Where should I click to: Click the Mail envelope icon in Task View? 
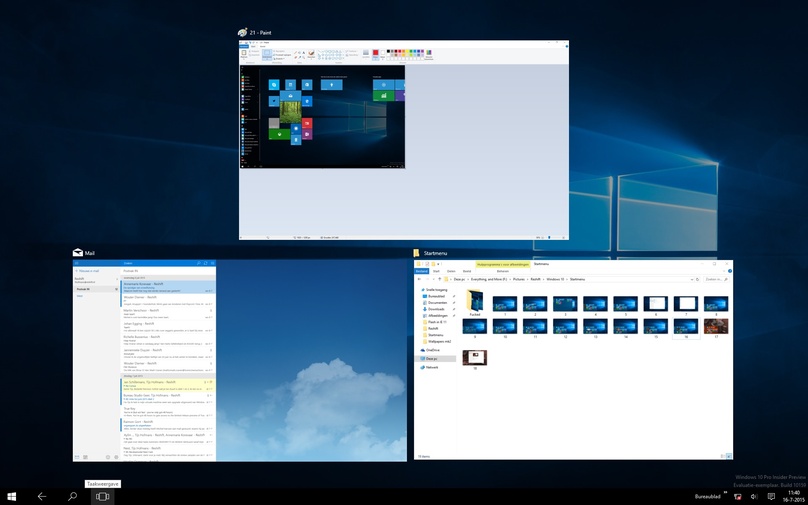coord(78,252)
